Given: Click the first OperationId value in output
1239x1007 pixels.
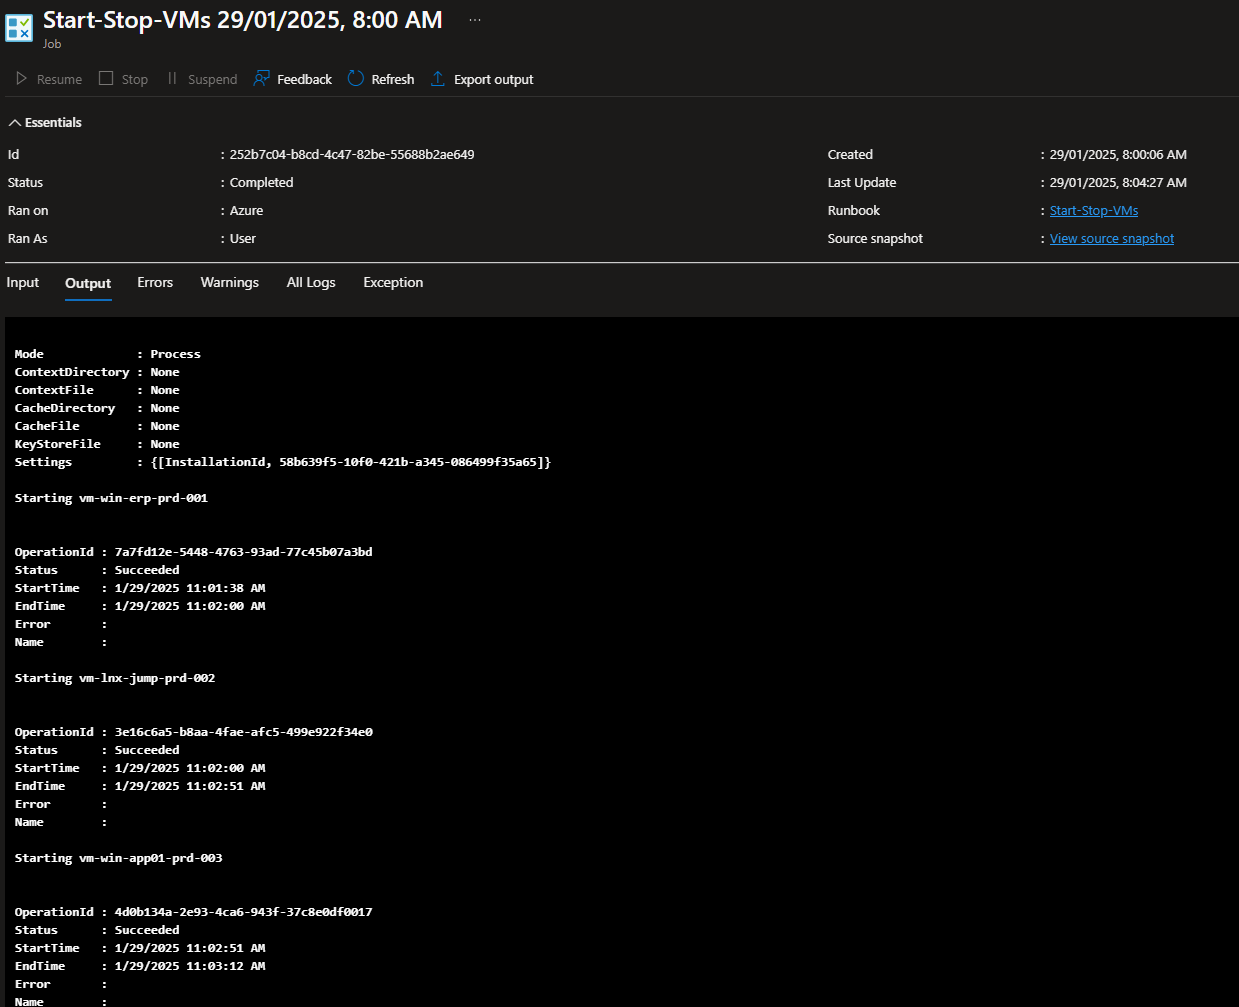Looking at the screenshot, I should point(243,552).
